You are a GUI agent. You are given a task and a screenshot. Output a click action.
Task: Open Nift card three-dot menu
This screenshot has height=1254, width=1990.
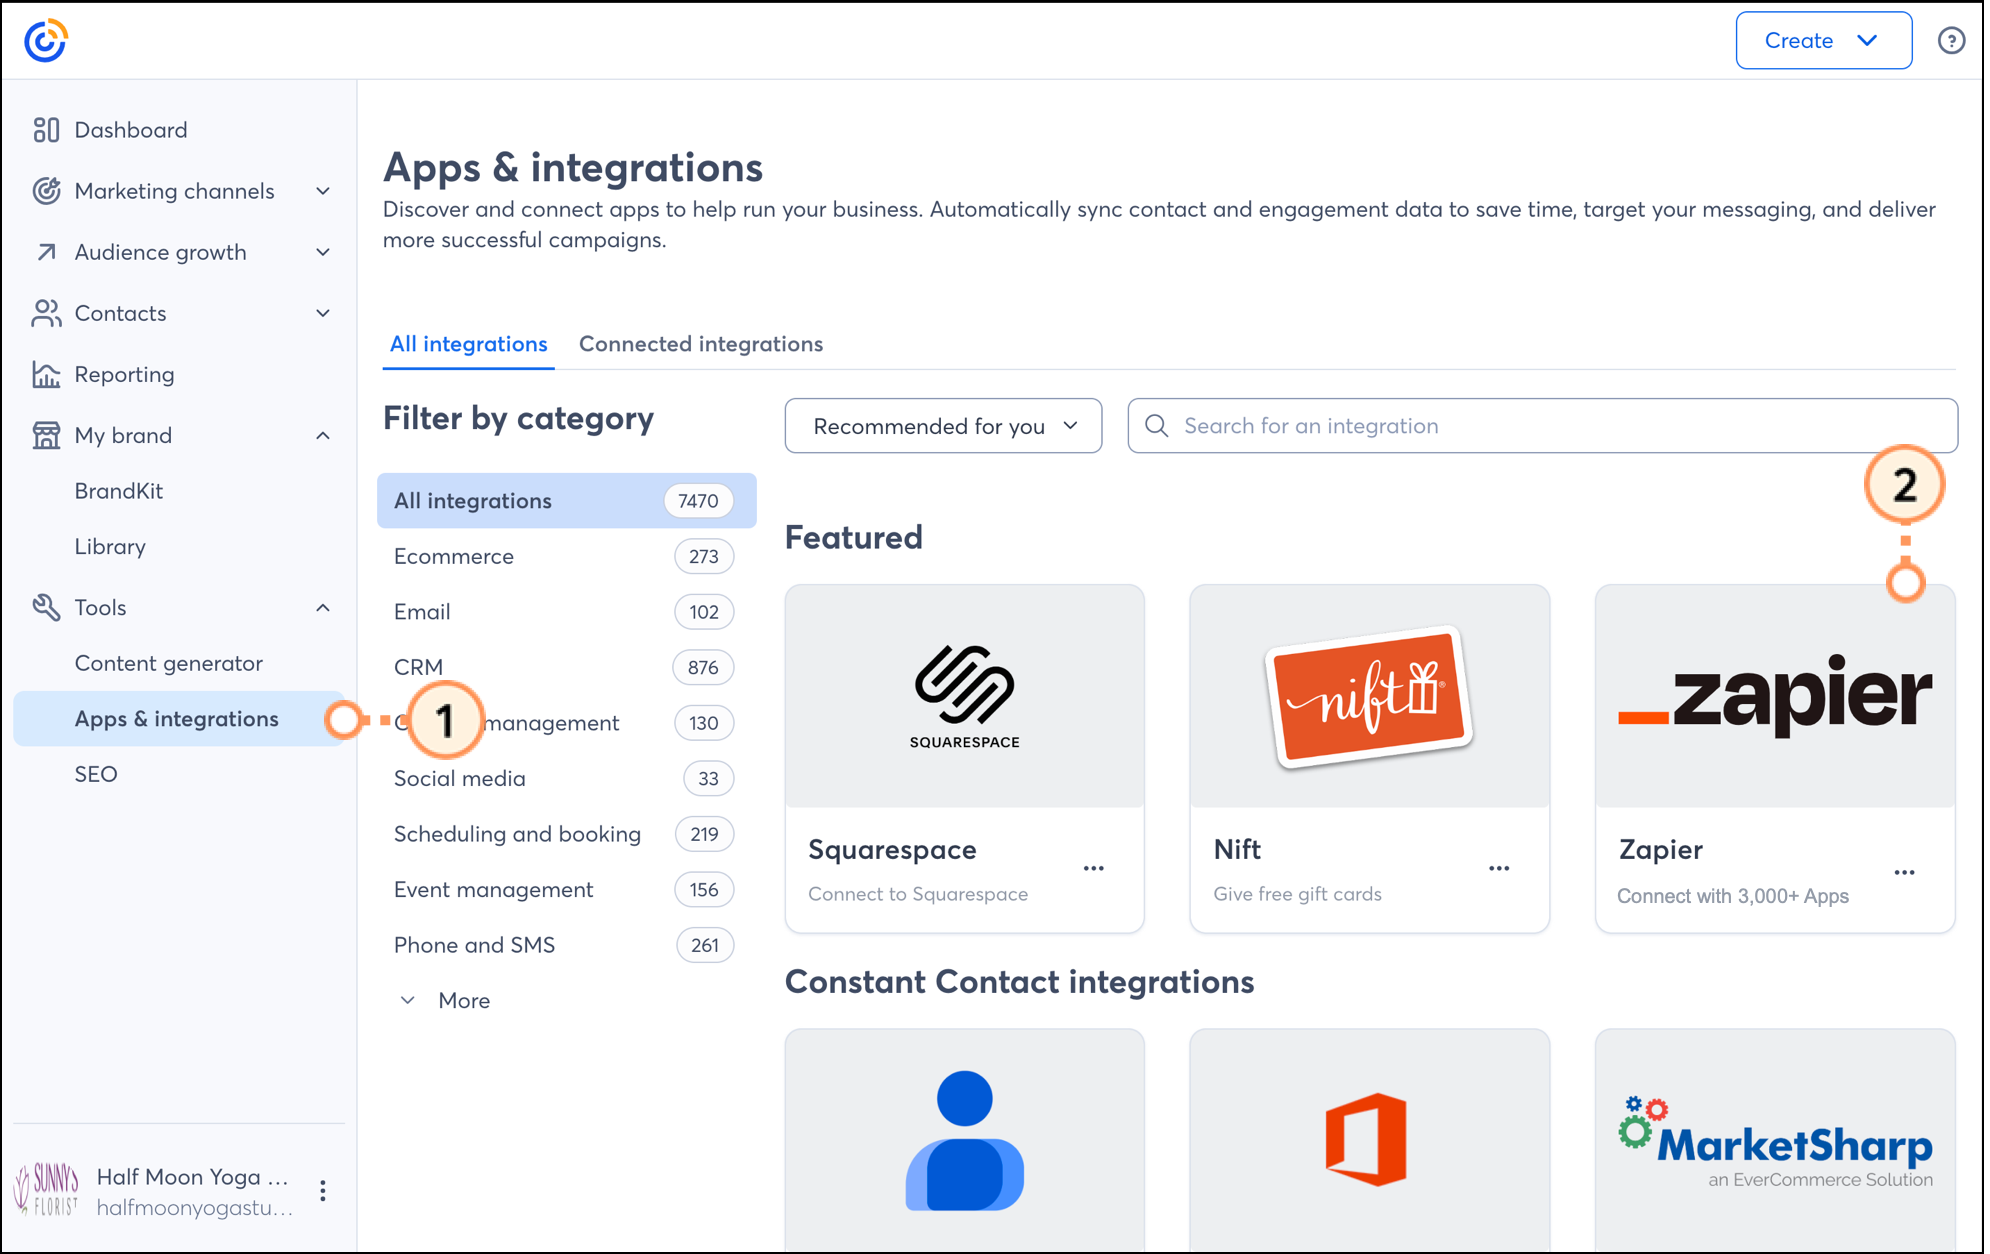pyautogui.click(x=1498, y=868)
